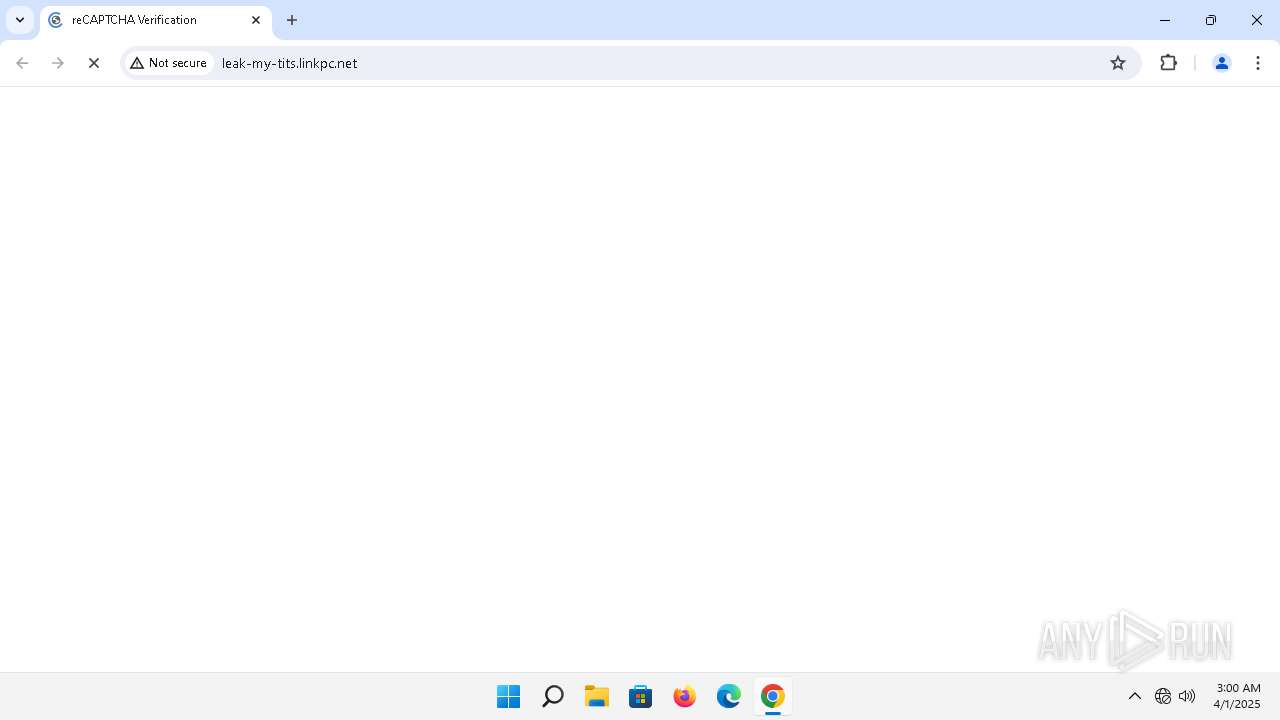The image size is (1280, 720).
Task: Open Microsoft Store from taskbar
Action: coord(640,696)
